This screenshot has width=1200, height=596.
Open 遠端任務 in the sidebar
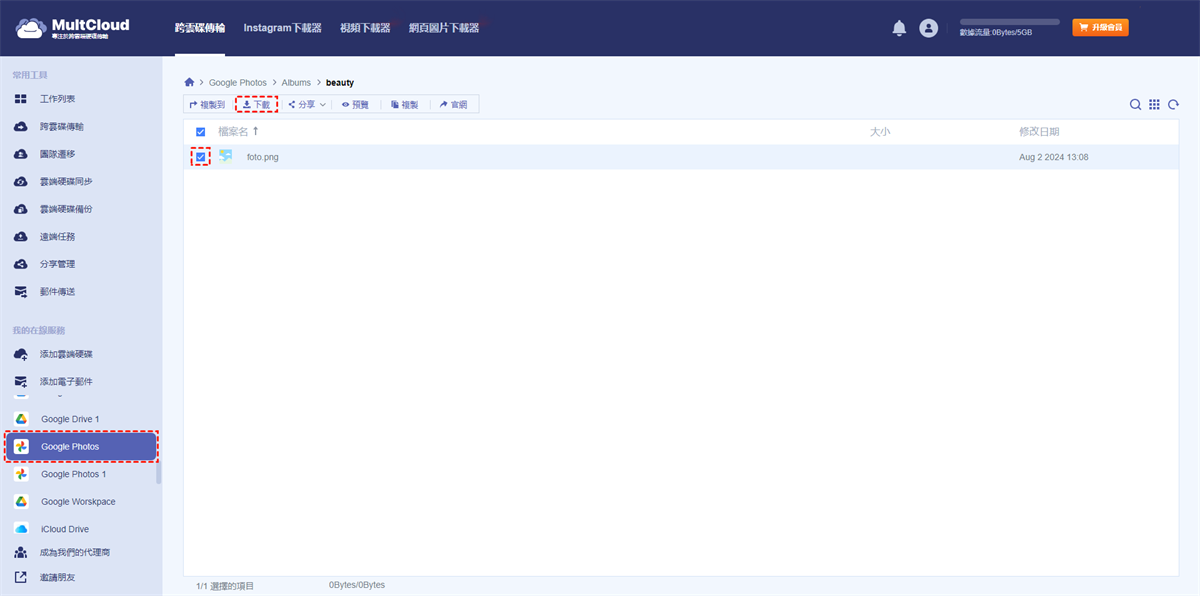coord(57,237)
